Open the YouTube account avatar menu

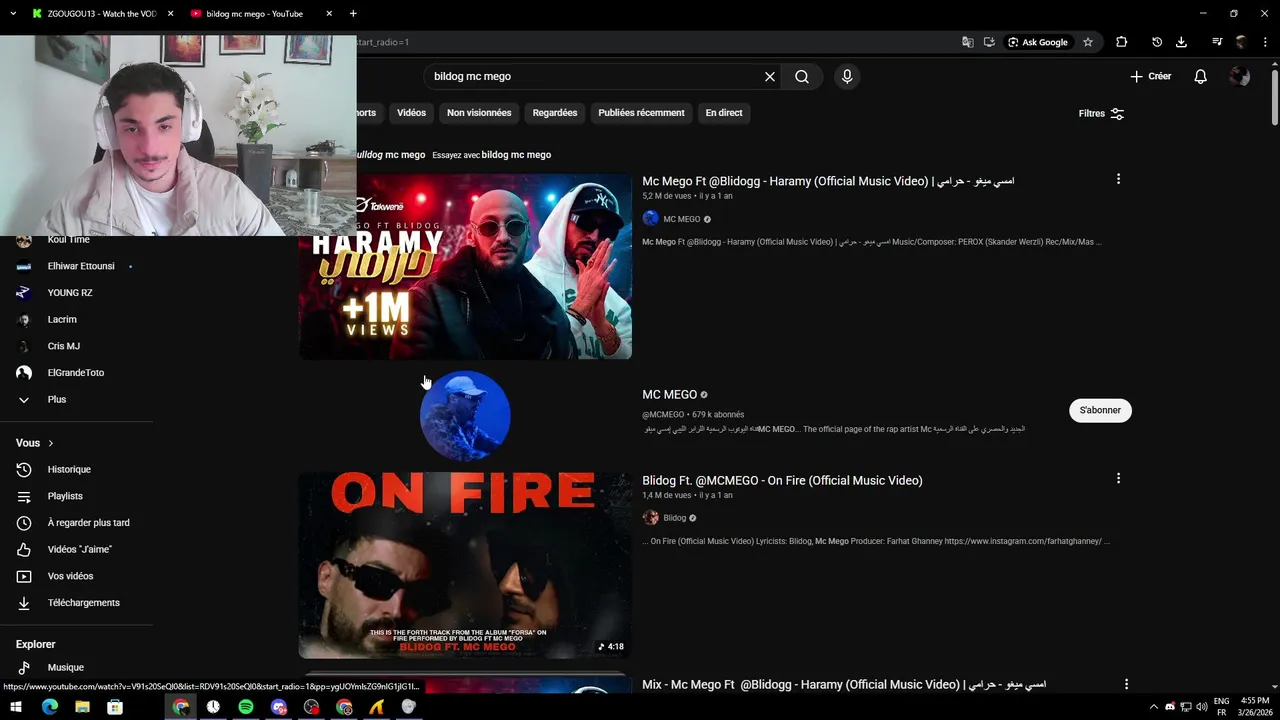tap(1240, 77)
